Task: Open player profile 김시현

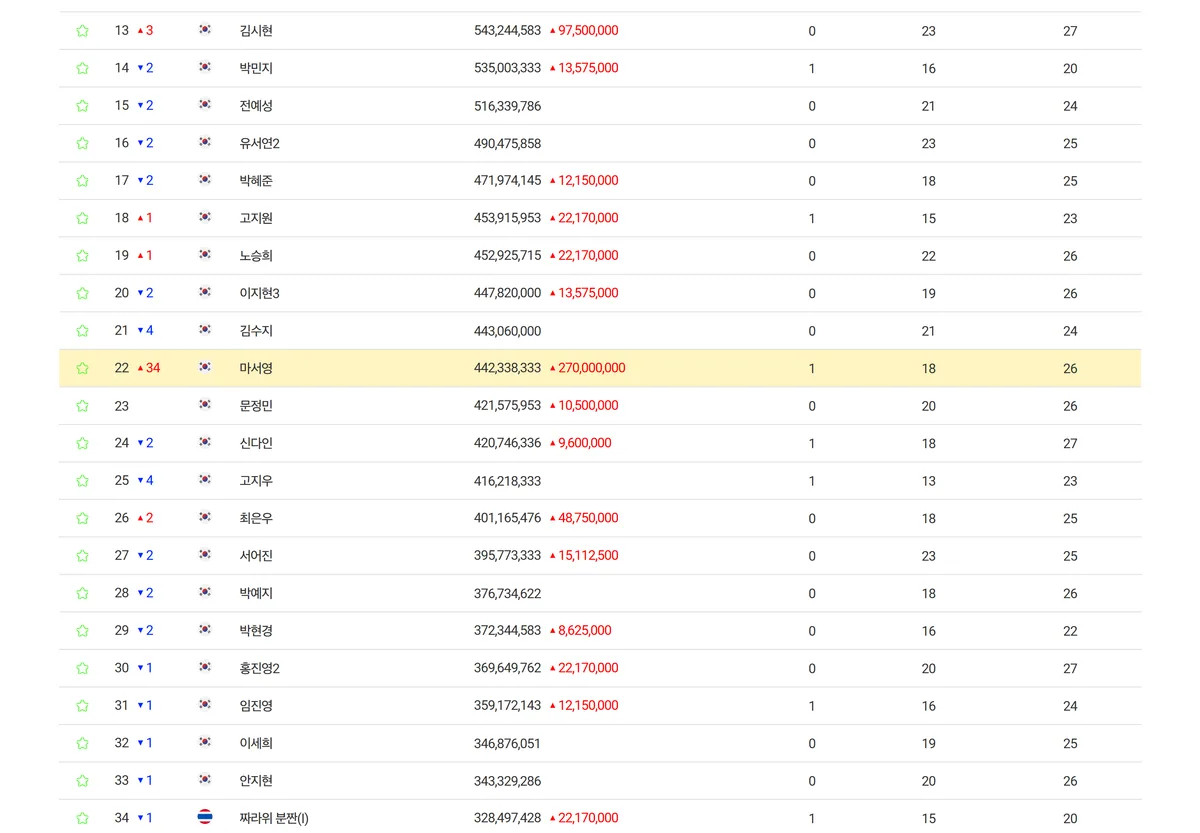Action: pos(256,31)
